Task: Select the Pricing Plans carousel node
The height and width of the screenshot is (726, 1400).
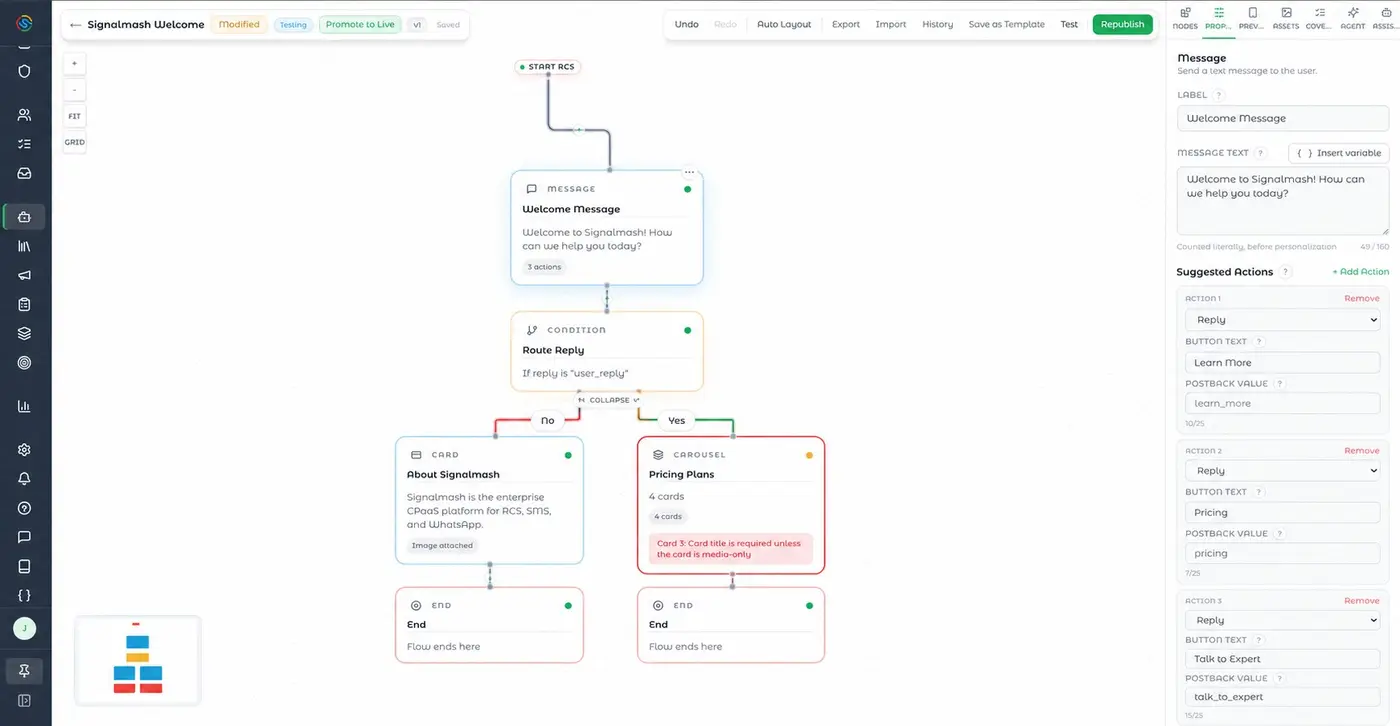Action: (731, 505)
